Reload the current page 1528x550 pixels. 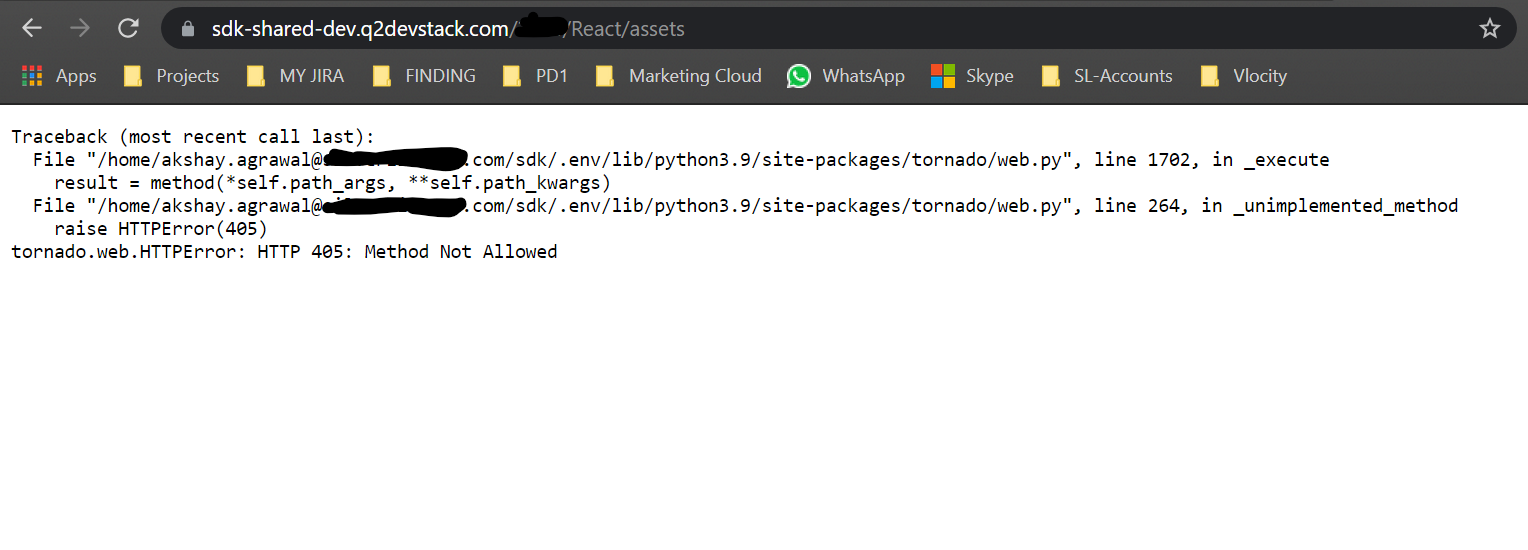[128, 29]
